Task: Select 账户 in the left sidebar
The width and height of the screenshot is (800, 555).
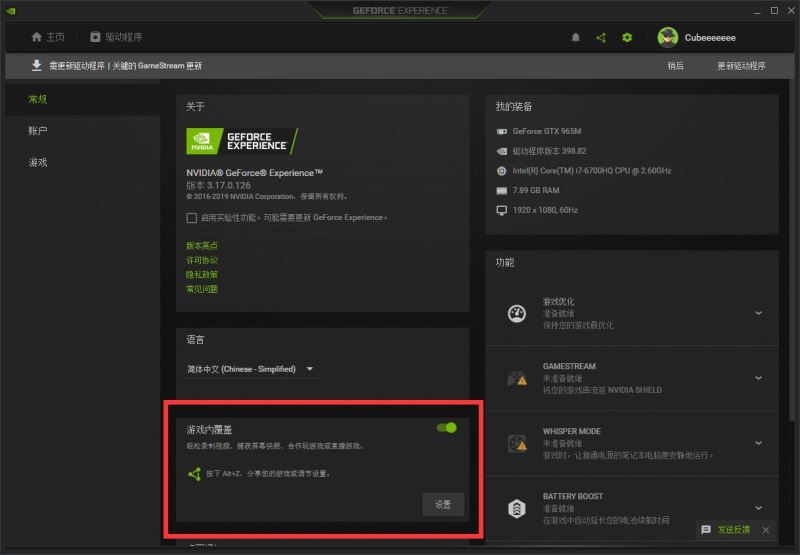Action: [x=83, y=131]
